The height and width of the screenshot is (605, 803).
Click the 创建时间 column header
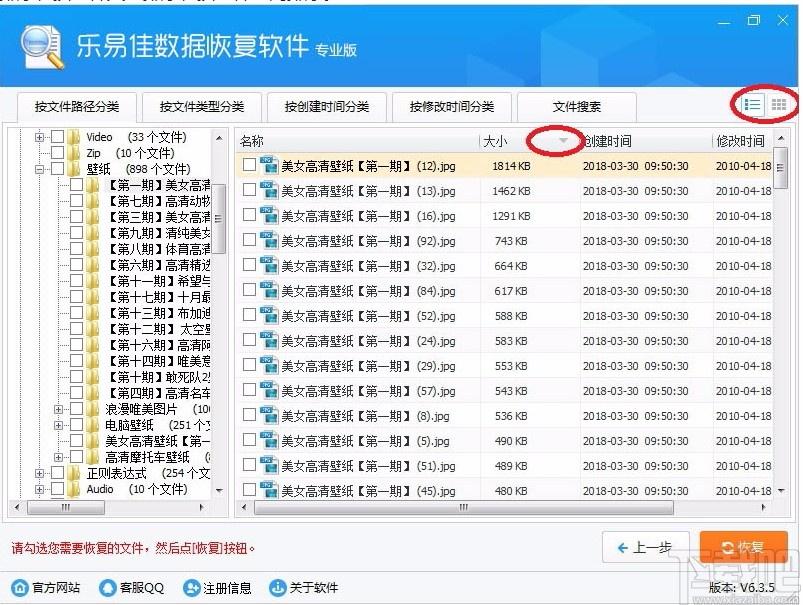point(646,141)
